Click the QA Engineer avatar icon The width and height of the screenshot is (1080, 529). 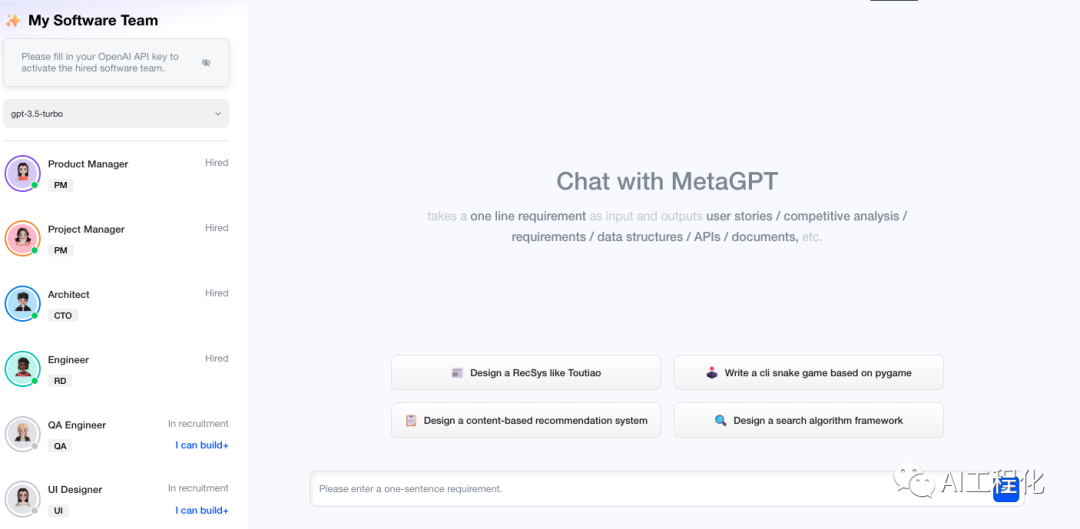(x=22, y=433)
